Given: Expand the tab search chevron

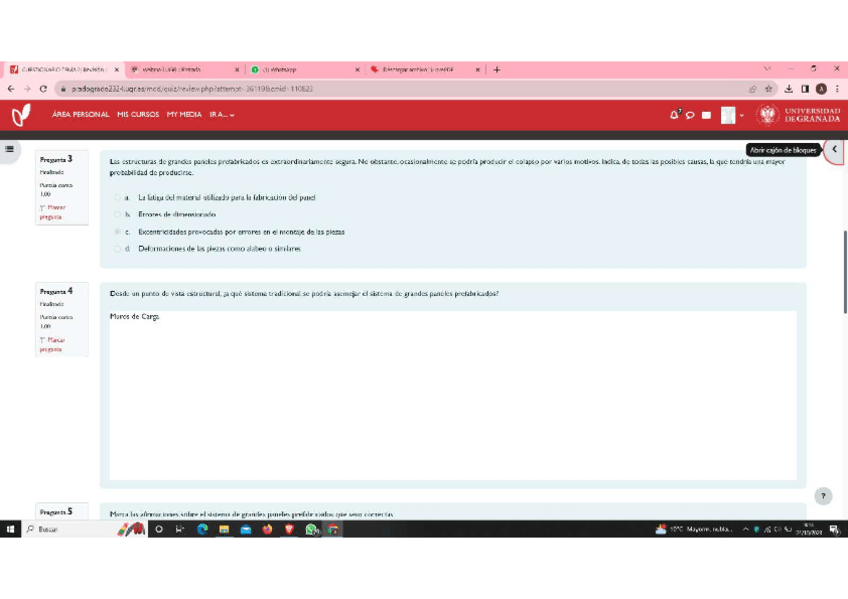Looking at the screenshot, I should pos(767,69).
